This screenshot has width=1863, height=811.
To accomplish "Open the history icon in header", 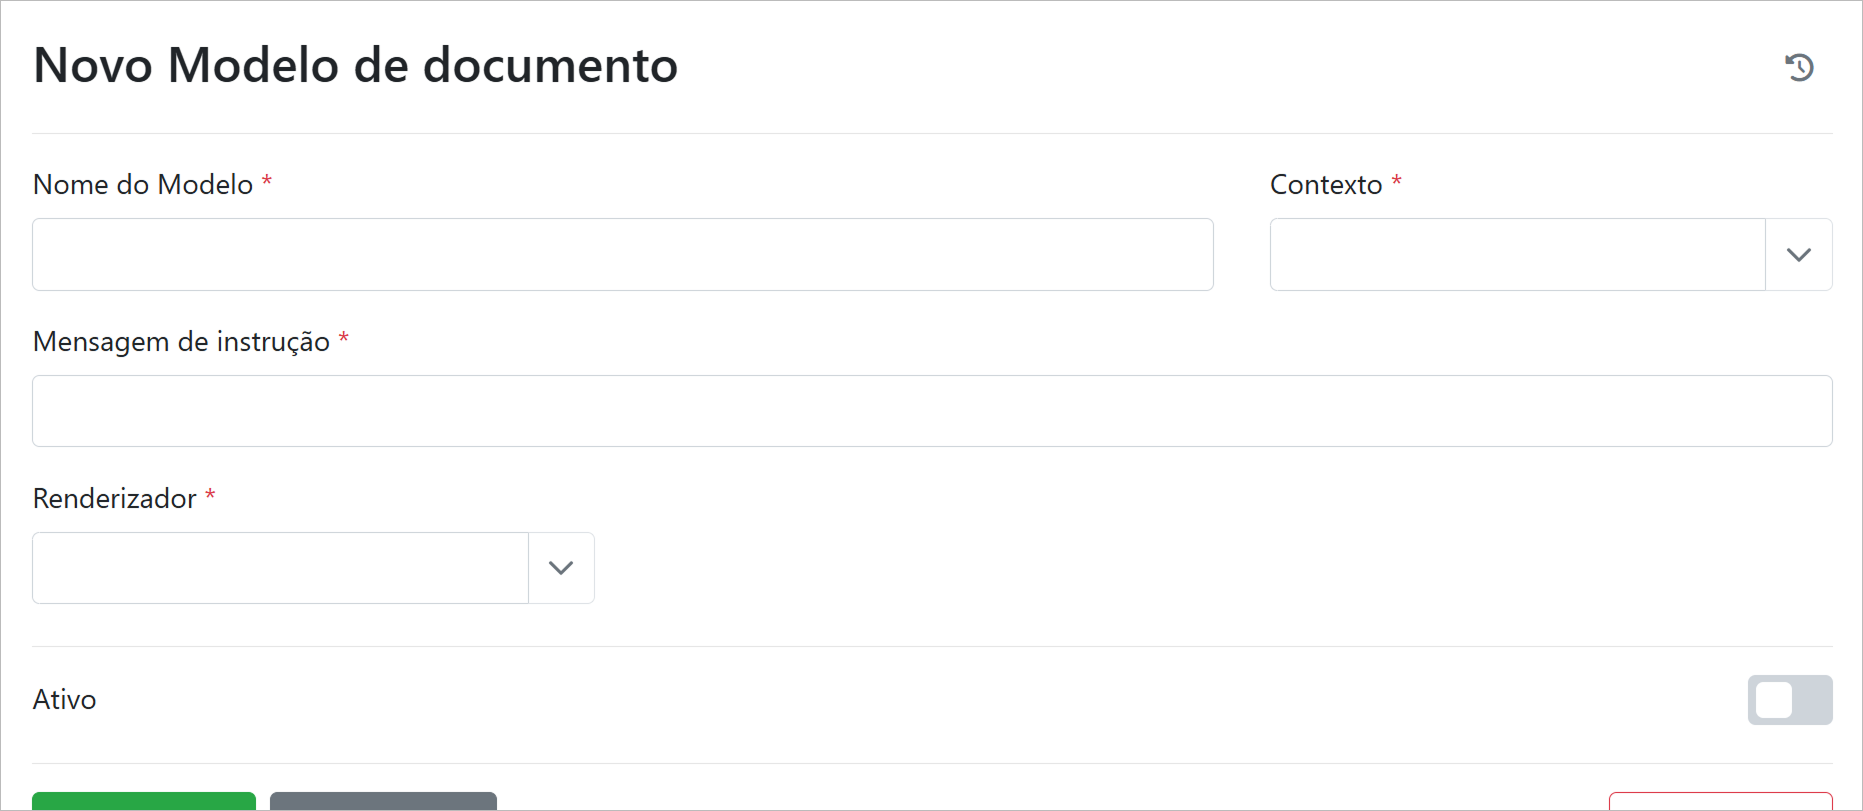I will coord(1799,67).
